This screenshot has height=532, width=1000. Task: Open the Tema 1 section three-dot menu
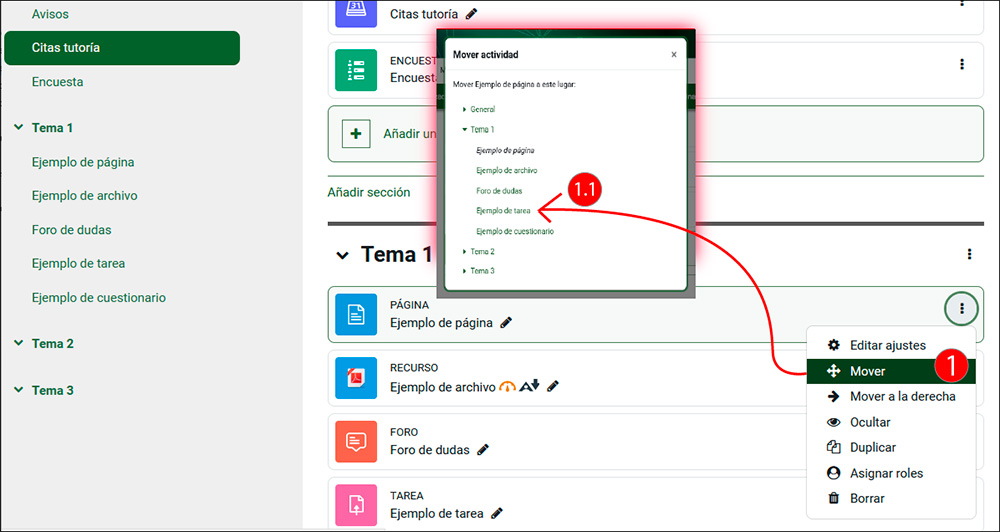click(969, 255)
